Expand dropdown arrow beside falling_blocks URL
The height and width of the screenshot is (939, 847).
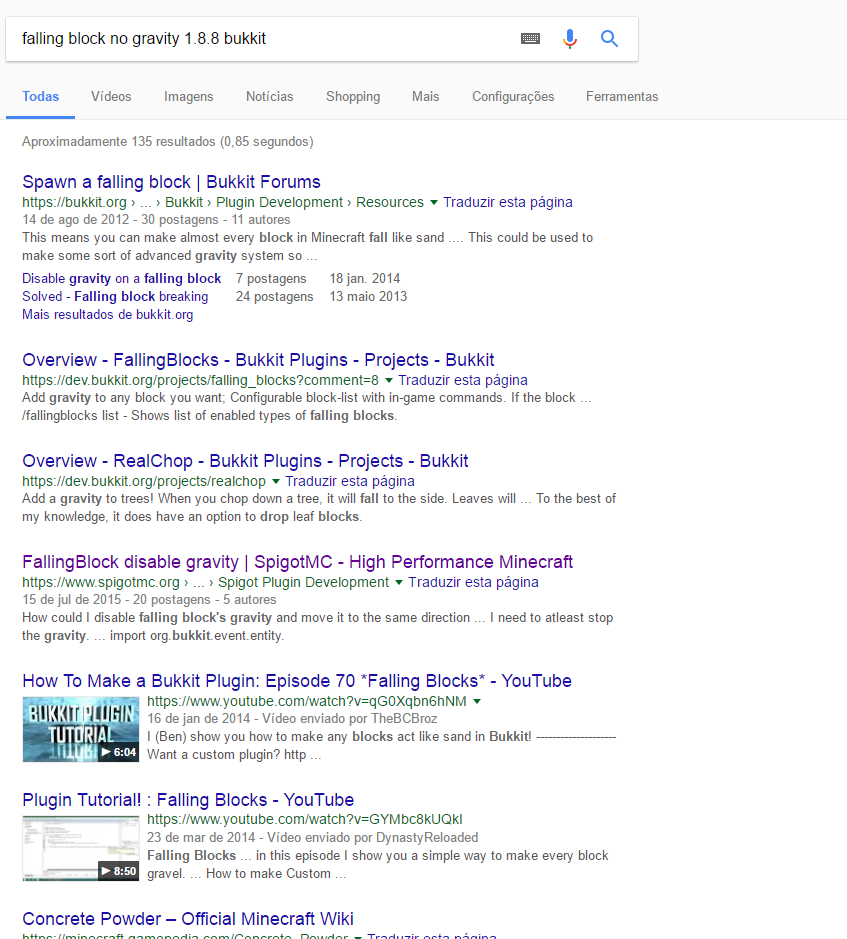tap(389, 380)
